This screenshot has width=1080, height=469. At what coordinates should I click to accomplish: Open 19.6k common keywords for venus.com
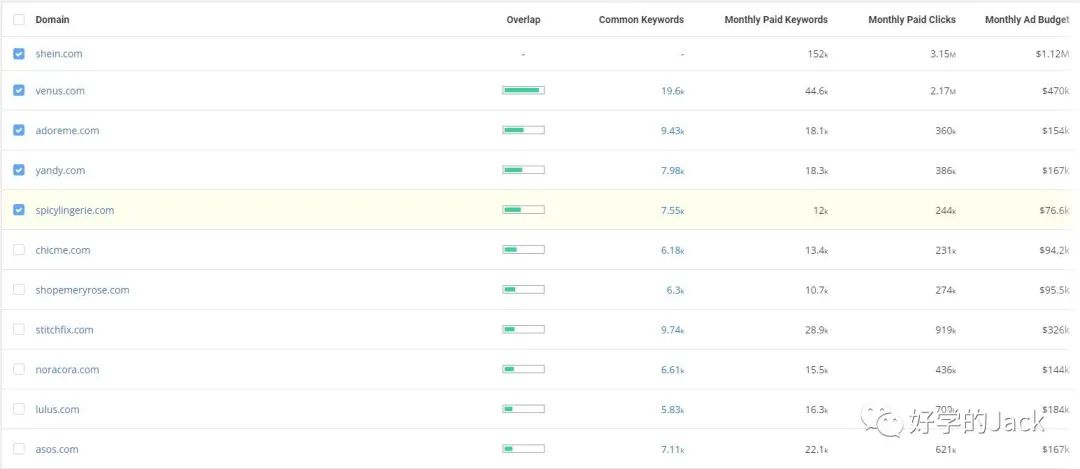(x=672, y=91)
